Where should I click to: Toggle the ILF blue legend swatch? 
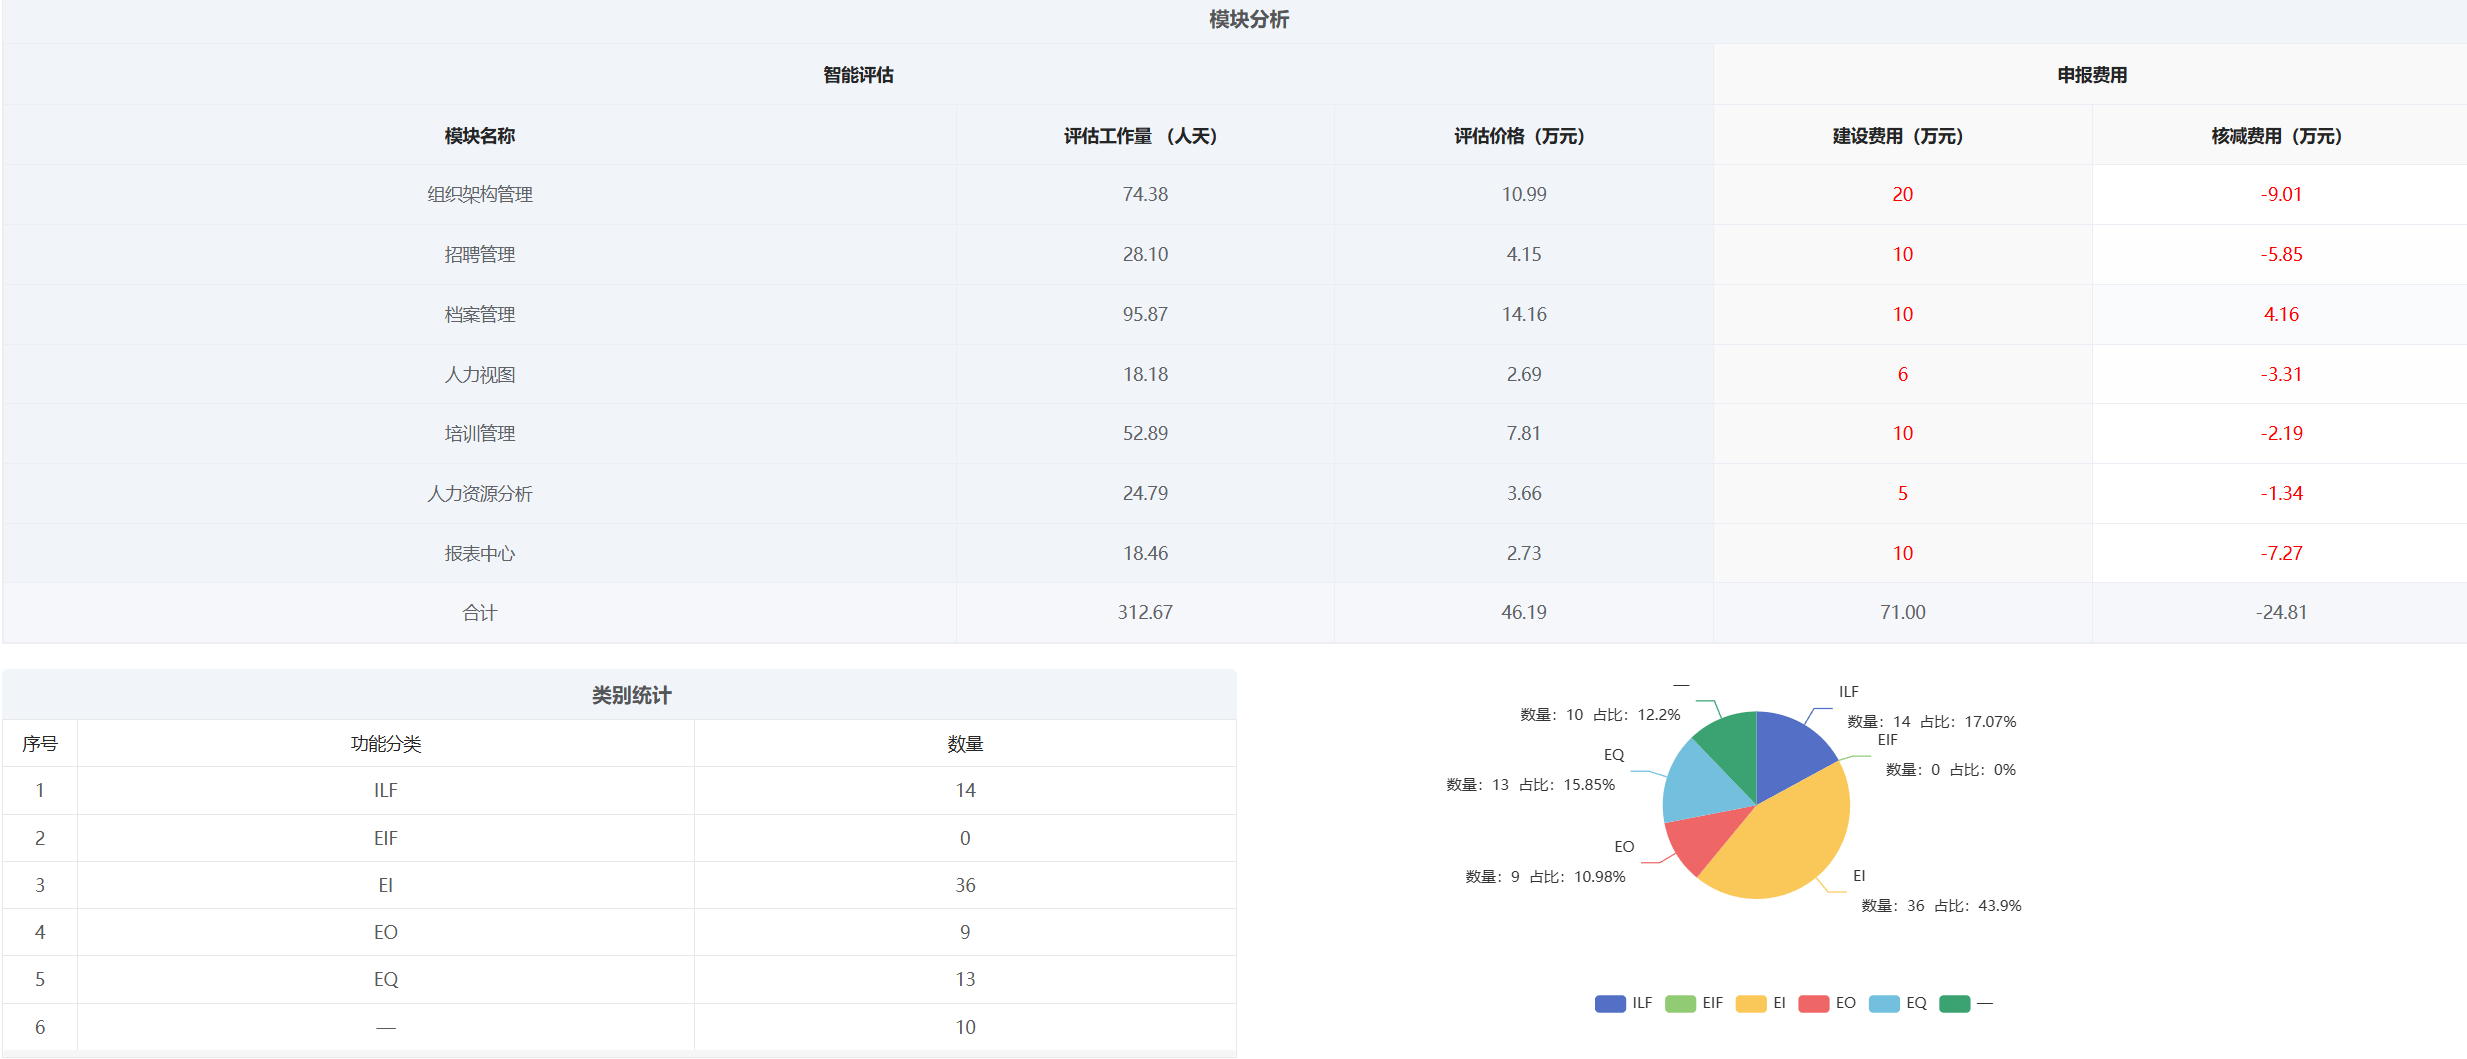[x=1610, y=1003]
